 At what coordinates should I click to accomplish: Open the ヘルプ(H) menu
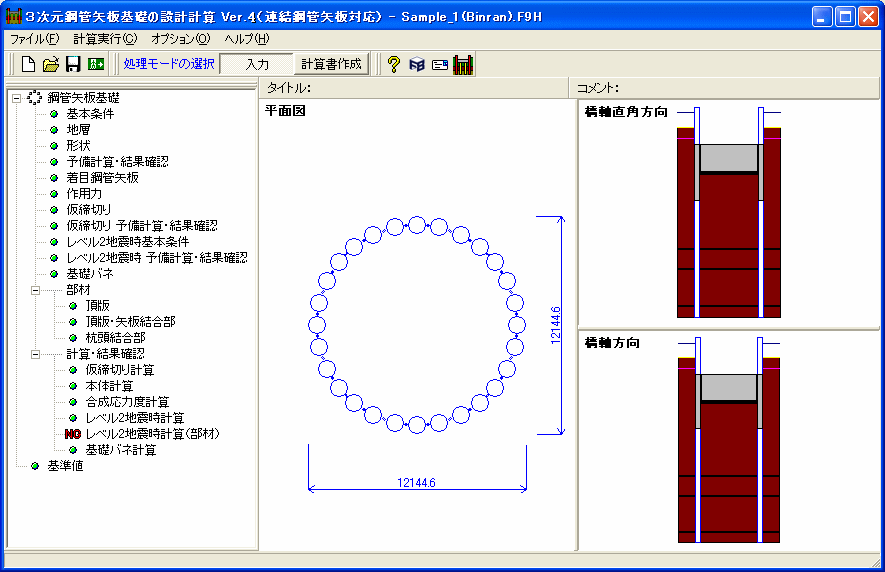pyautogui.click(x=247, y=39)
